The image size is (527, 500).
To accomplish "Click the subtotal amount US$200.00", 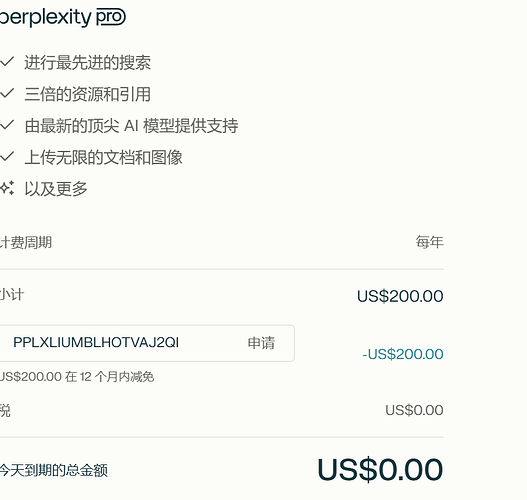I will (x=400, y=296).
